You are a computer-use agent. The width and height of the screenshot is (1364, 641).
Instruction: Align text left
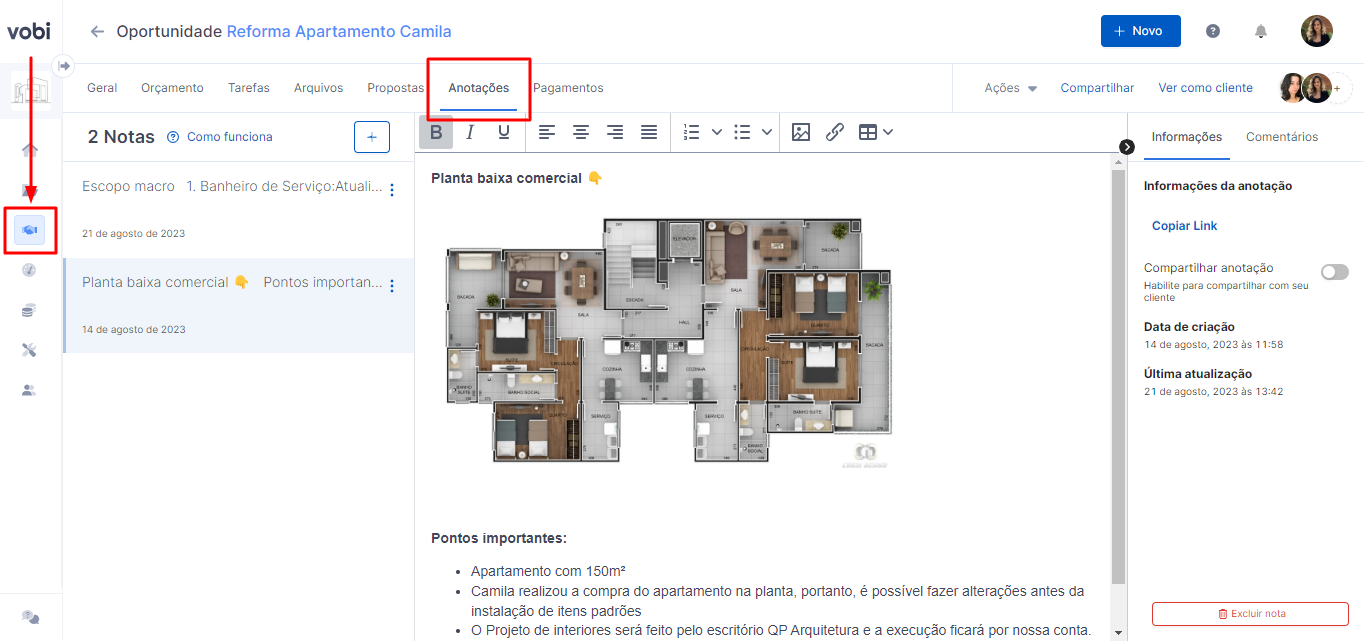[x=547, y=132]
